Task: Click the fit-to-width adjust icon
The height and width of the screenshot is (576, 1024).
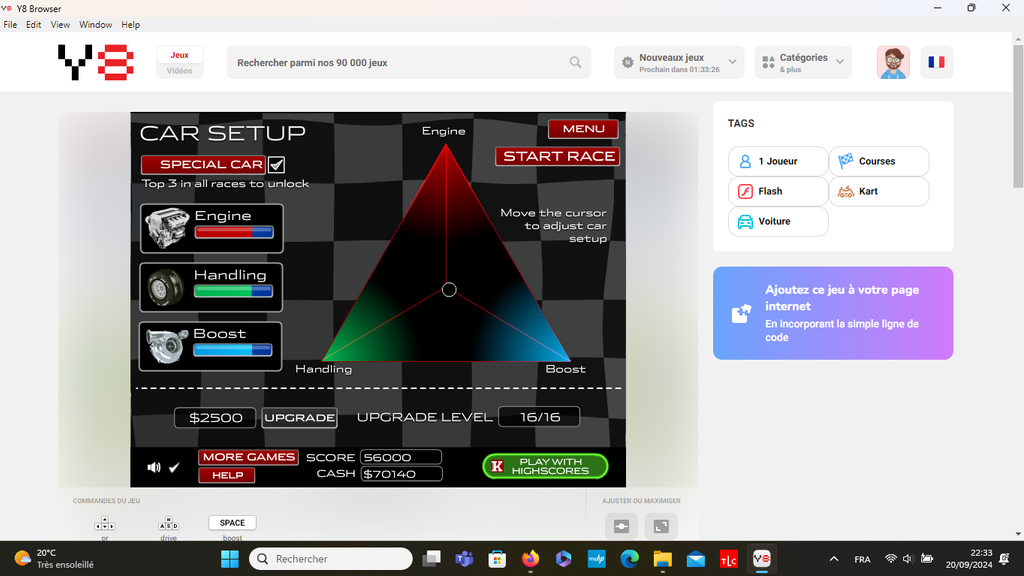Action: point(621,526)
